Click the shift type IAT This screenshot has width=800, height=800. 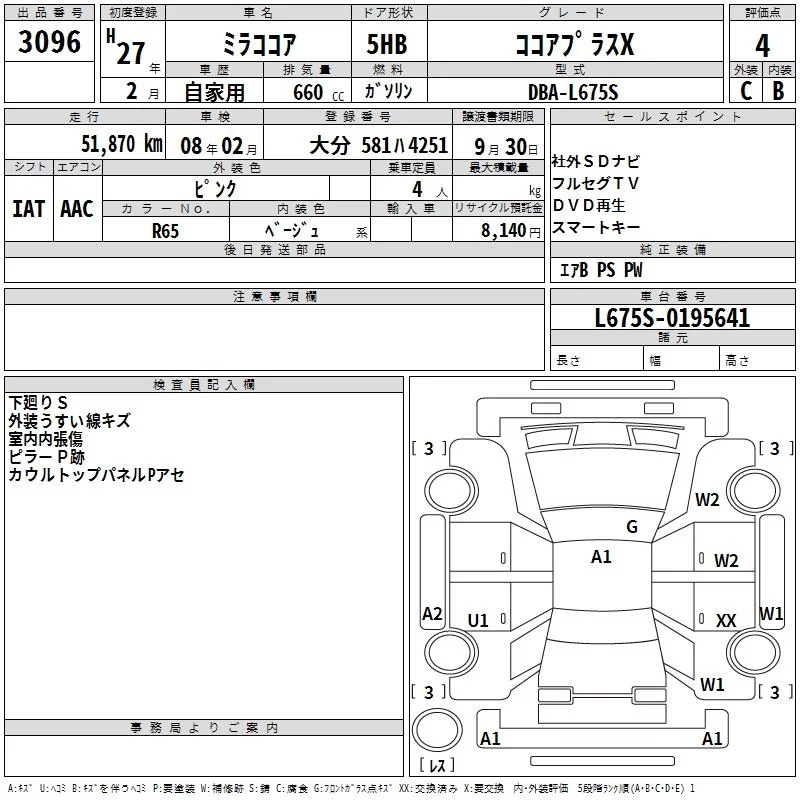[x=29, y=209]
